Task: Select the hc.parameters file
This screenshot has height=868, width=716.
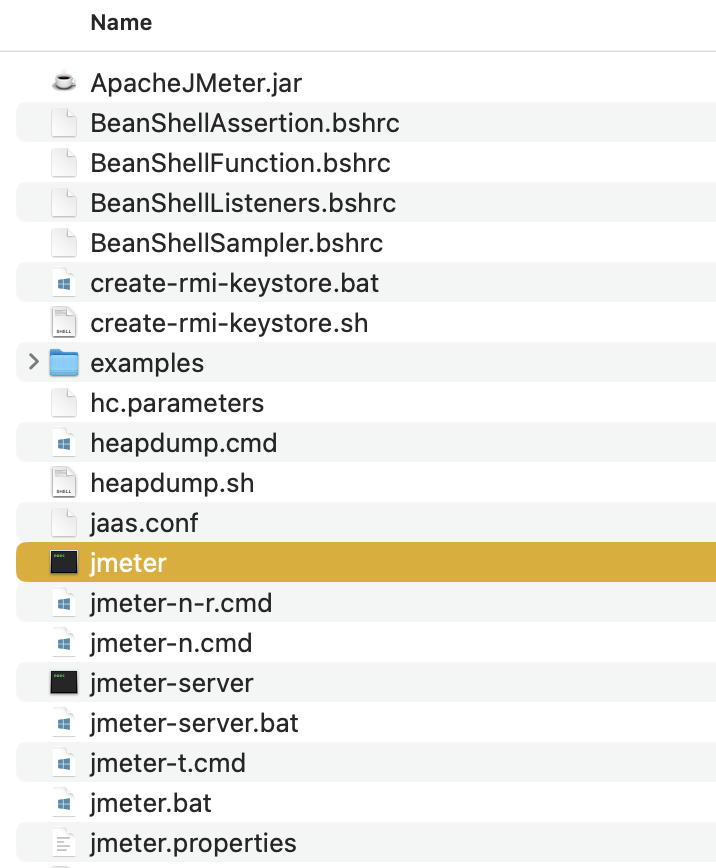Action: click(177, 403)
